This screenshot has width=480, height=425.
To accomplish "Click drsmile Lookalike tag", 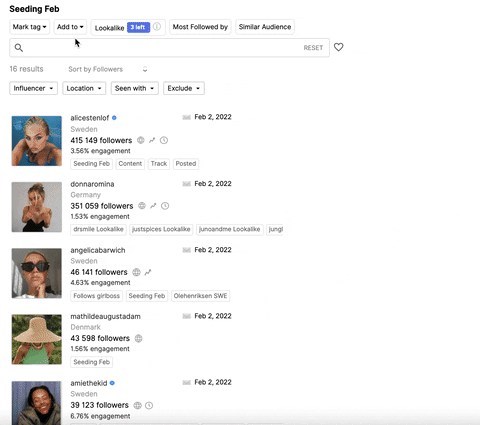I will click(x=98, y=229).
